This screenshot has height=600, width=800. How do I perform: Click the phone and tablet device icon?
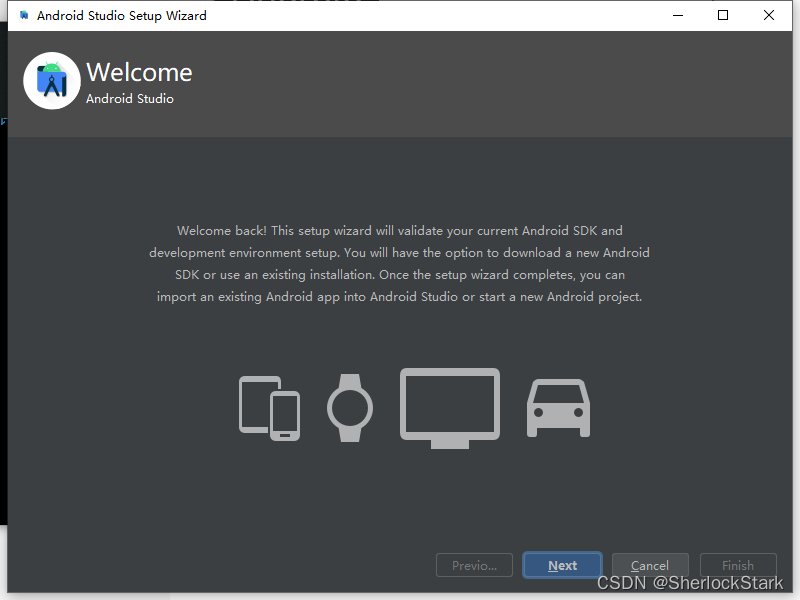click(x=269, y=408)
